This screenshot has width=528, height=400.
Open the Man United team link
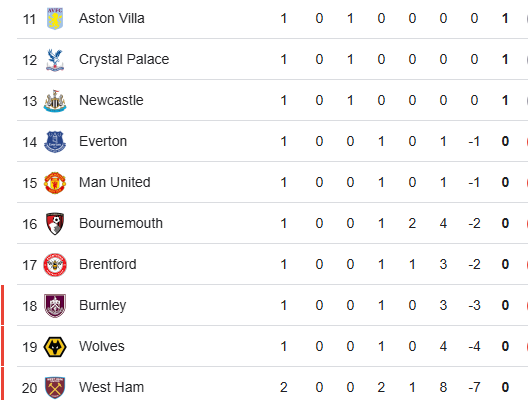point(115,182)
